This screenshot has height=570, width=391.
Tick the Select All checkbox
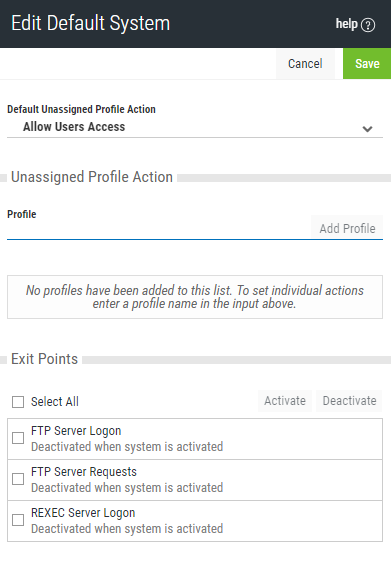[x=18, y=402]
